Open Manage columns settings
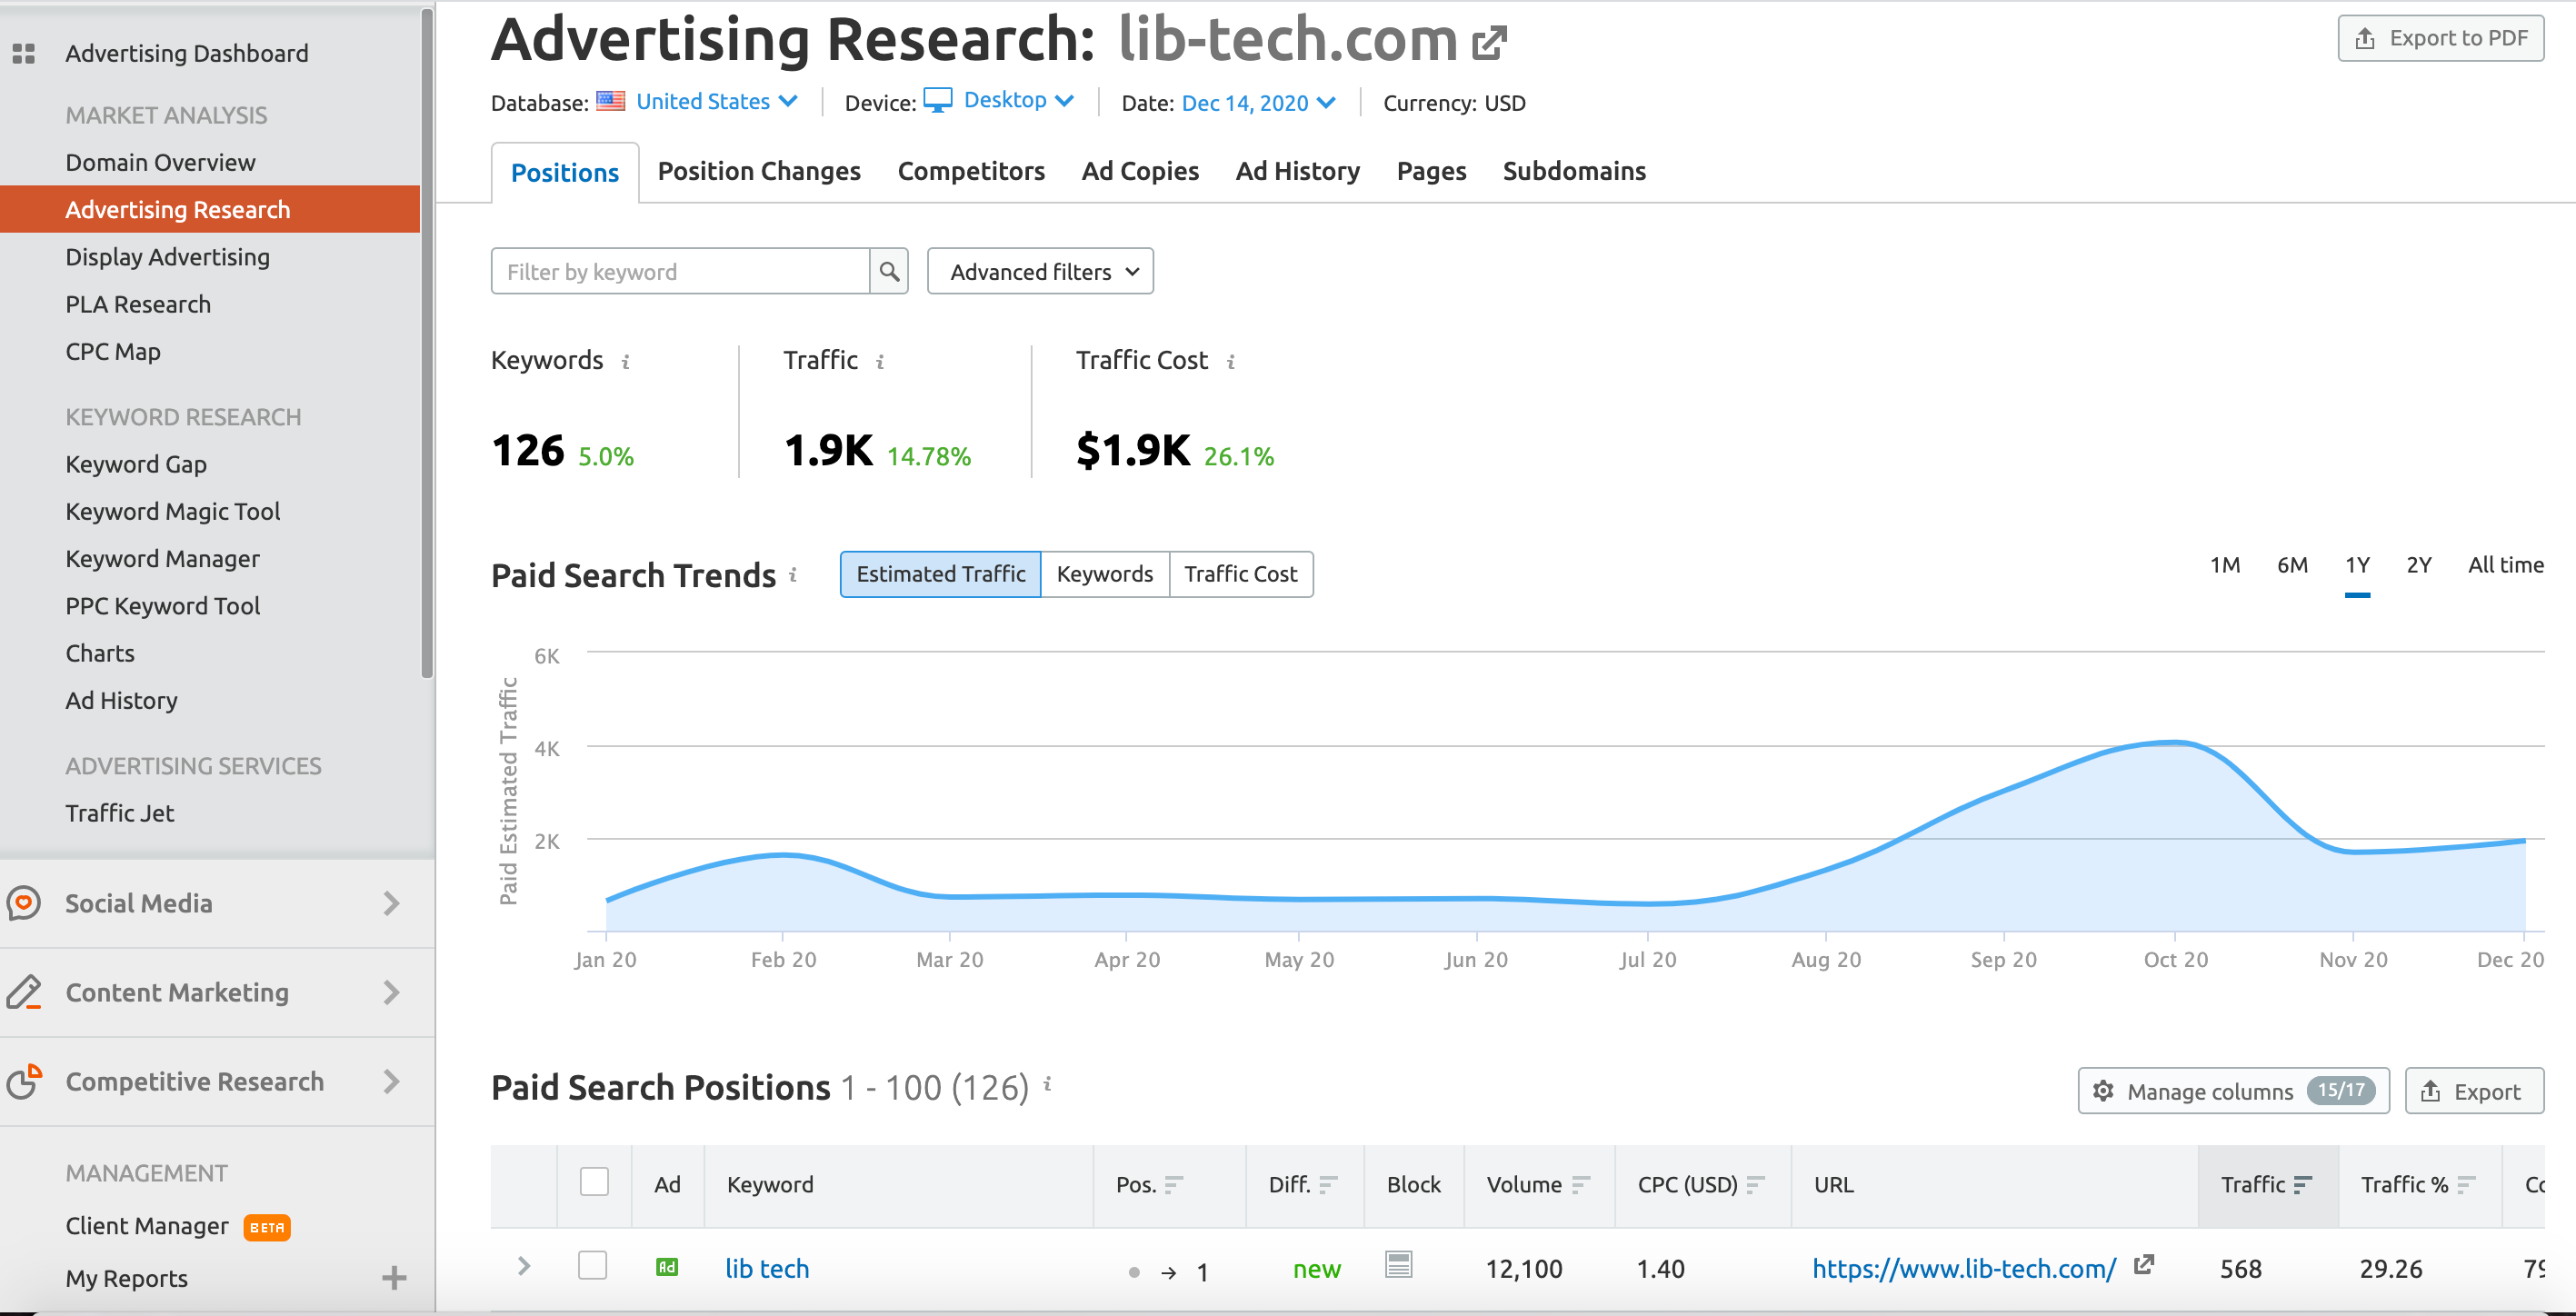The height and width of the screenshot is (1316, 2576). coord(2233,1090)
